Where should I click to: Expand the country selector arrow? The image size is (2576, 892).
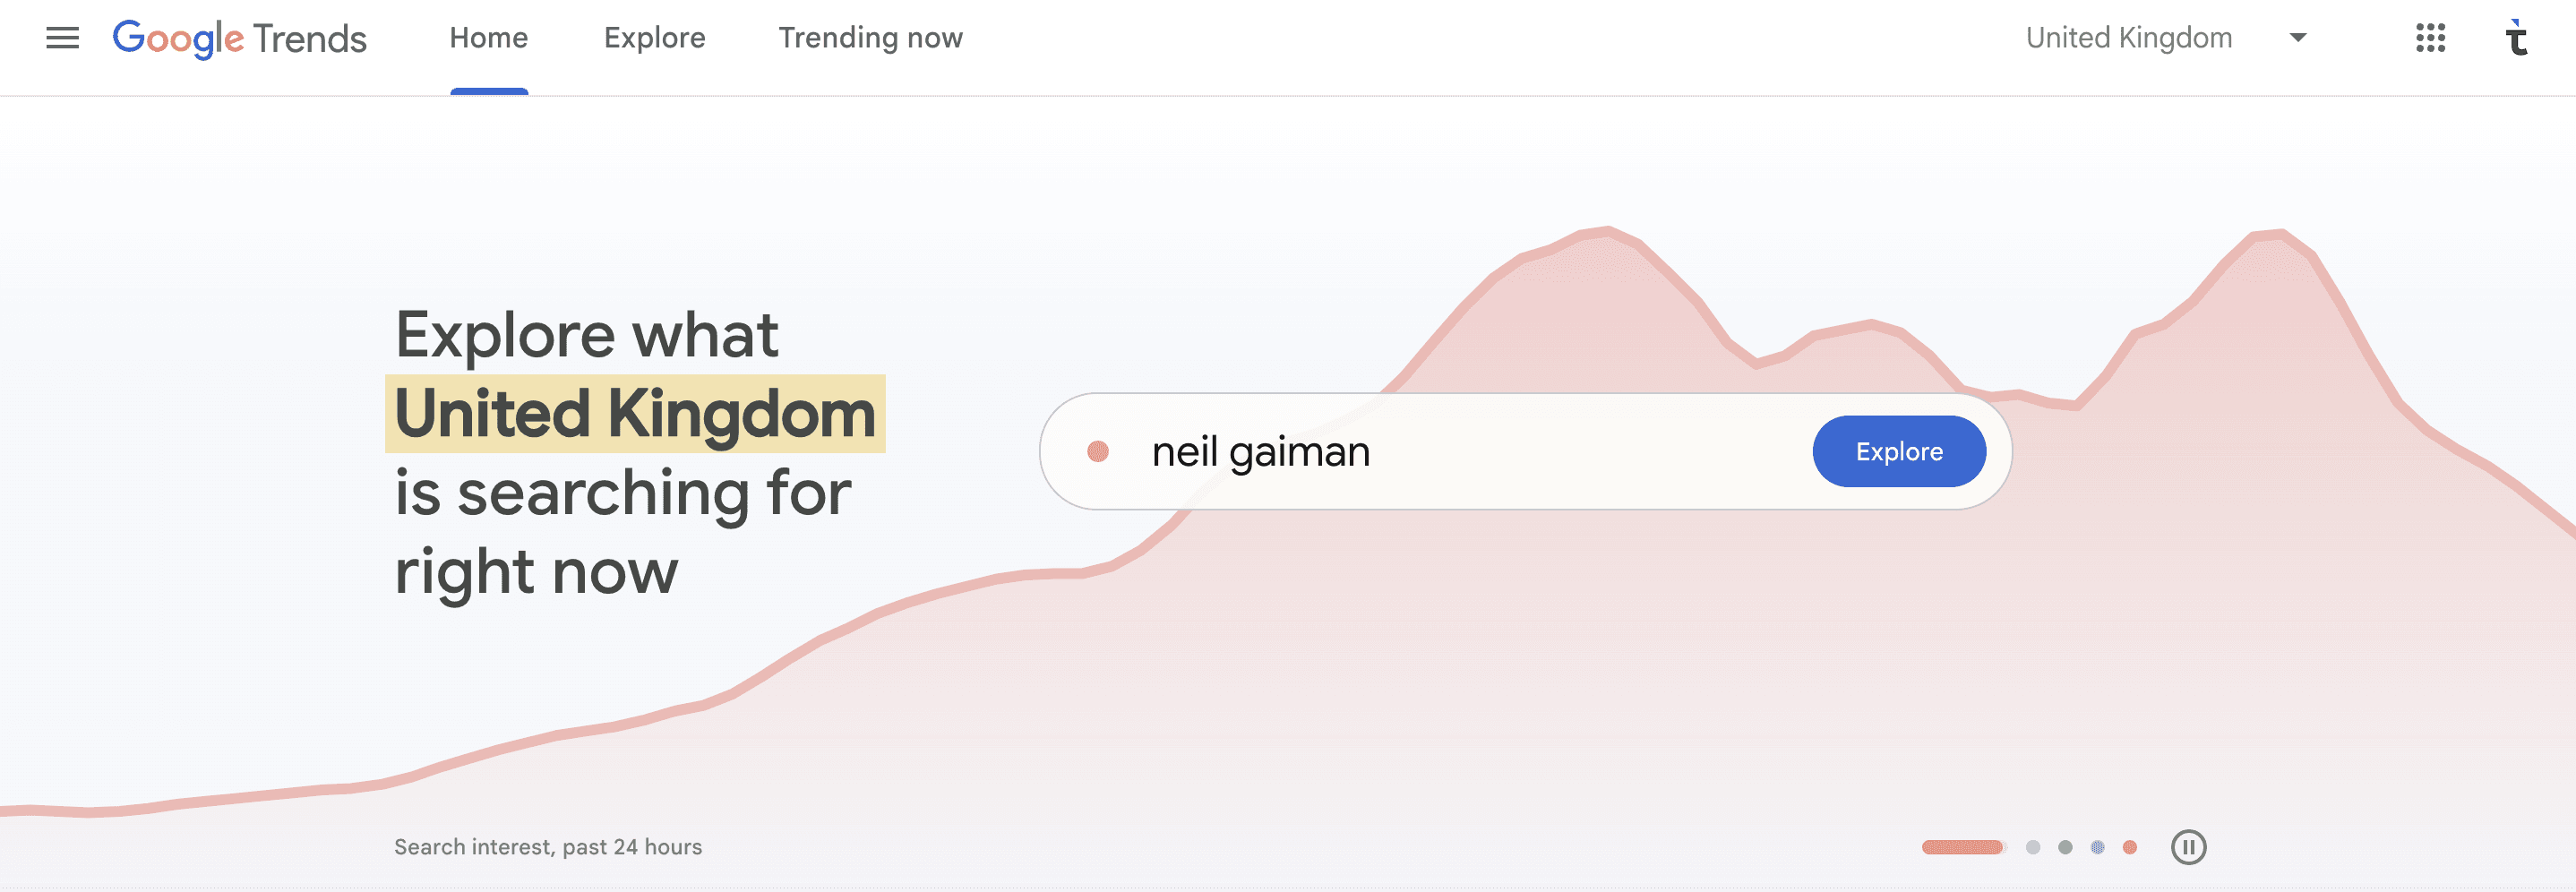pos(2296,38)
